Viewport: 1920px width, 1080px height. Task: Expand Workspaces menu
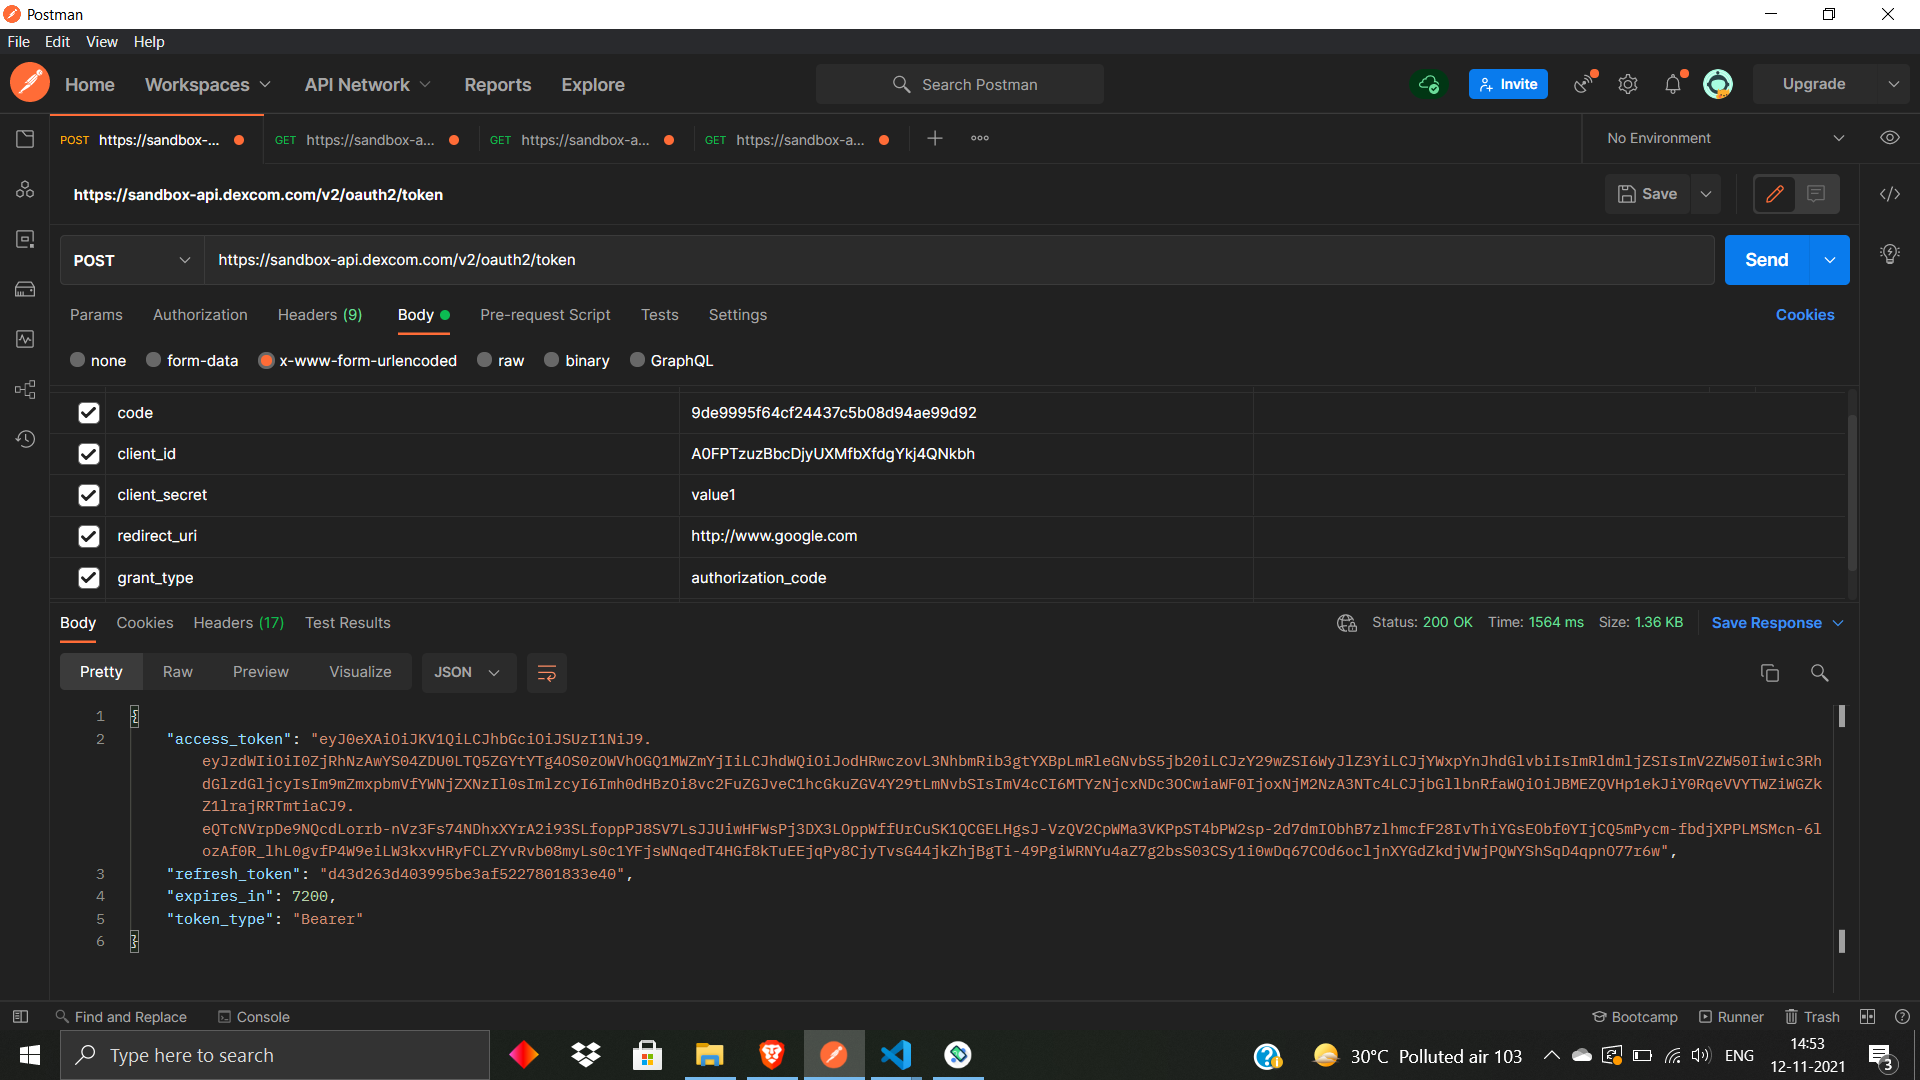click(x=208, y=85)
